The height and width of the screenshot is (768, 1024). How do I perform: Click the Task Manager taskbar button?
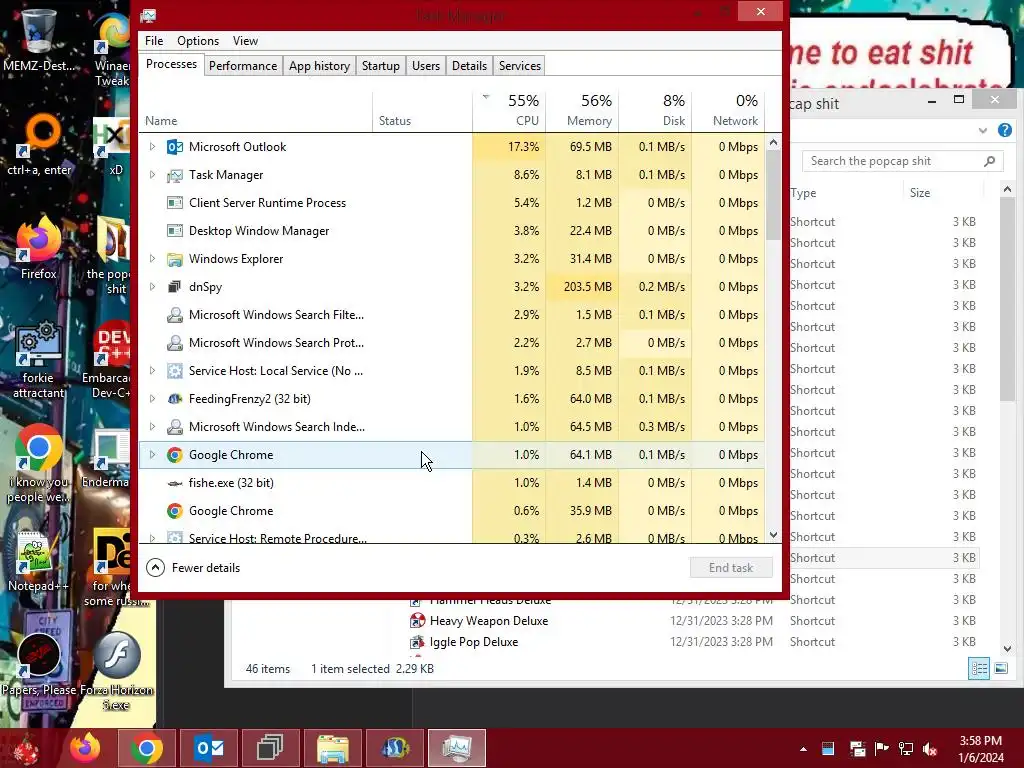point(457,748)
